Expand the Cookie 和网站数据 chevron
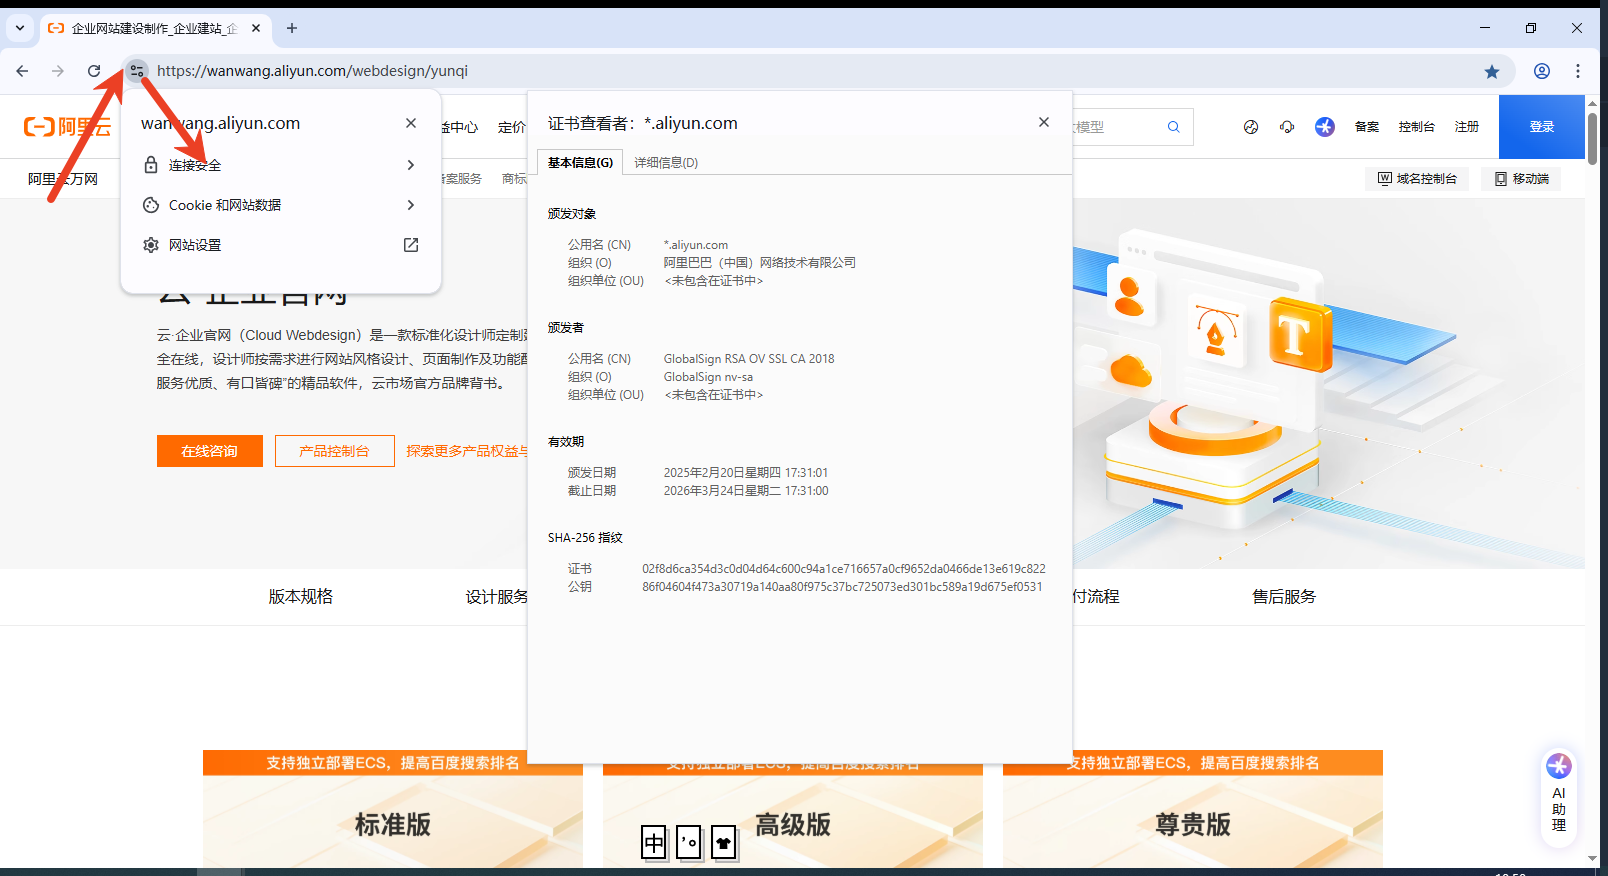Screen dimensions: 1608x876 (x=411, y=205)
